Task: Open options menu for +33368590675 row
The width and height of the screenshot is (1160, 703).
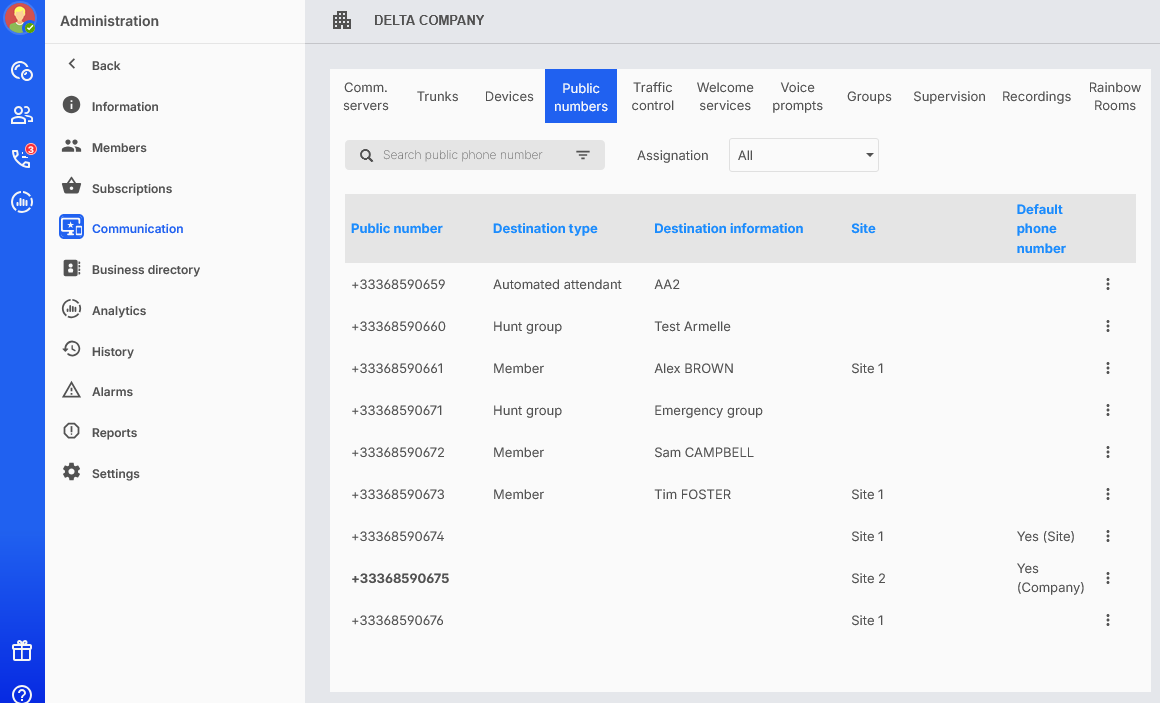Action: pos(1107,579)
